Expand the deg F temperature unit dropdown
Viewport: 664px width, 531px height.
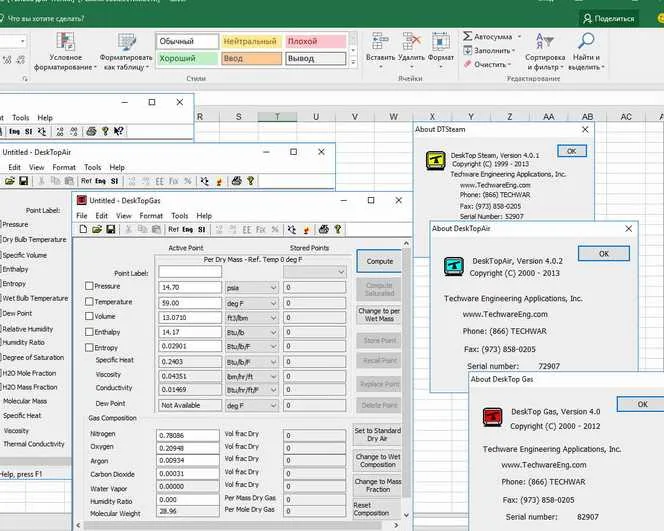point(251,303)
